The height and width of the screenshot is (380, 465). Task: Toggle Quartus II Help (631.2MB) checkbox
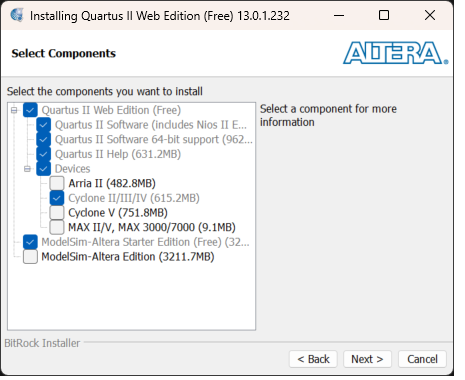click(43, 154)
